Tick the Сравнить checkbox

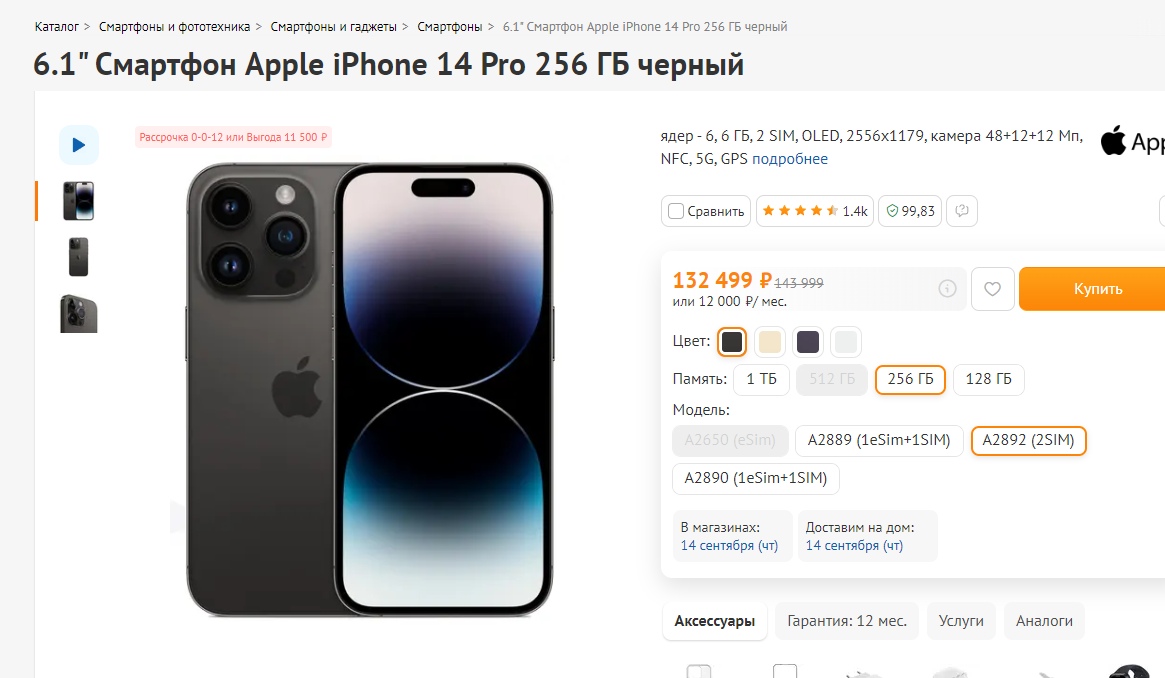(x=675, y=211)
